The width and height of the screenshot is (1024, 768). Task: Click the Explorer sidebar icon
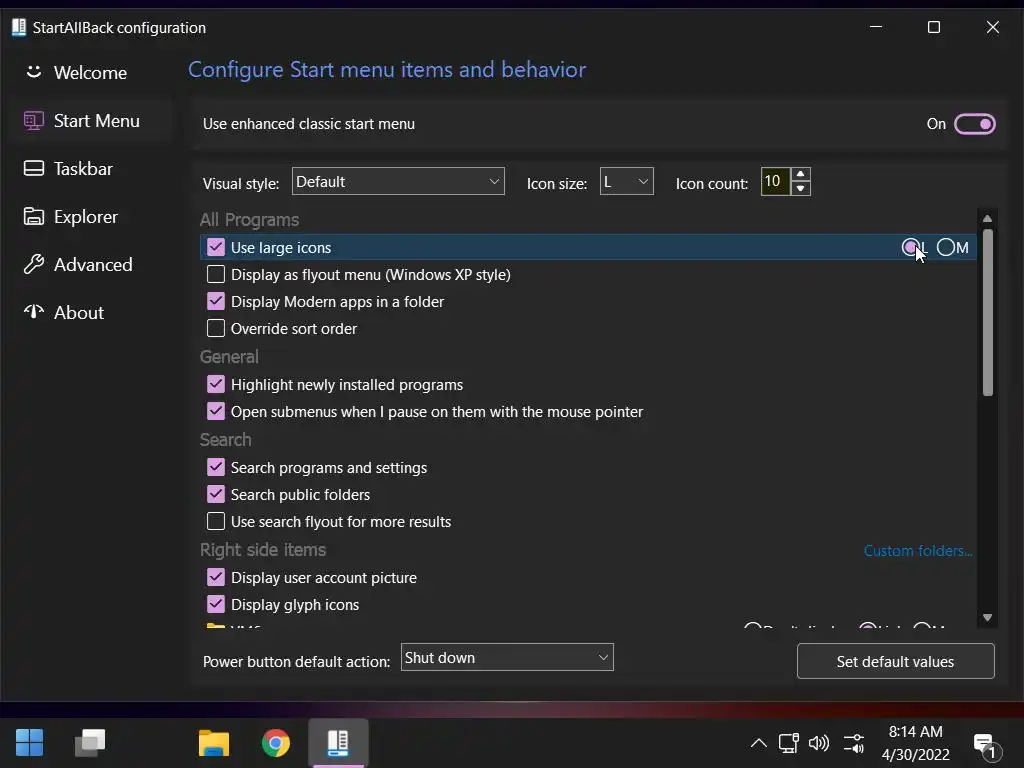pos(33,216)
